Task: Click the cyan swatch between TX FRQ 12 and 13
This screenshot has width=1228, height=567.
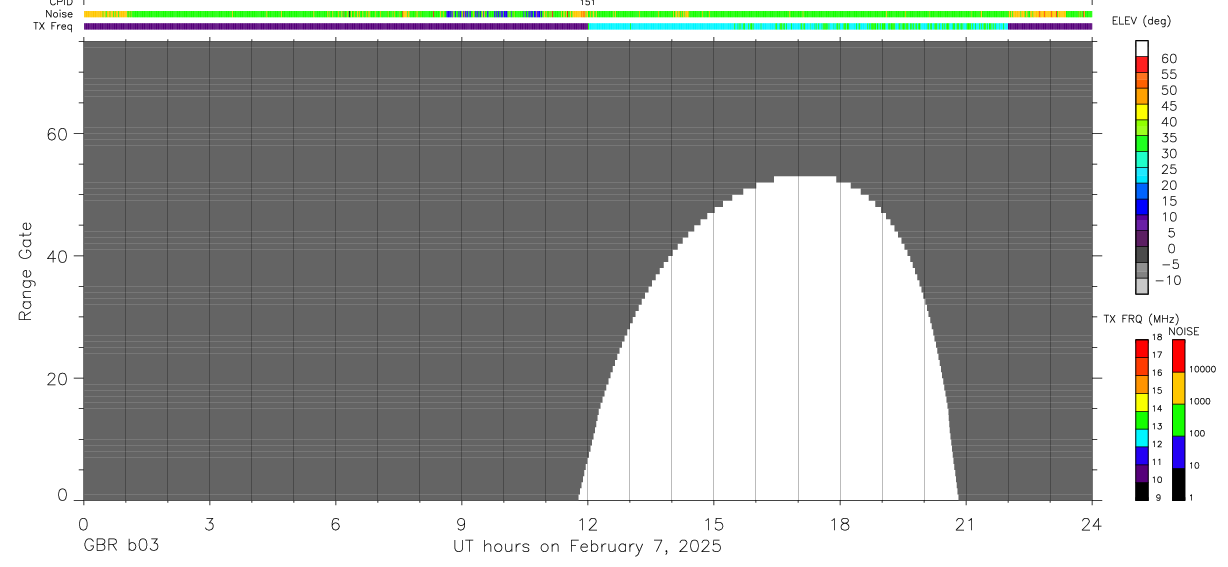Action: coord(1142,437)
